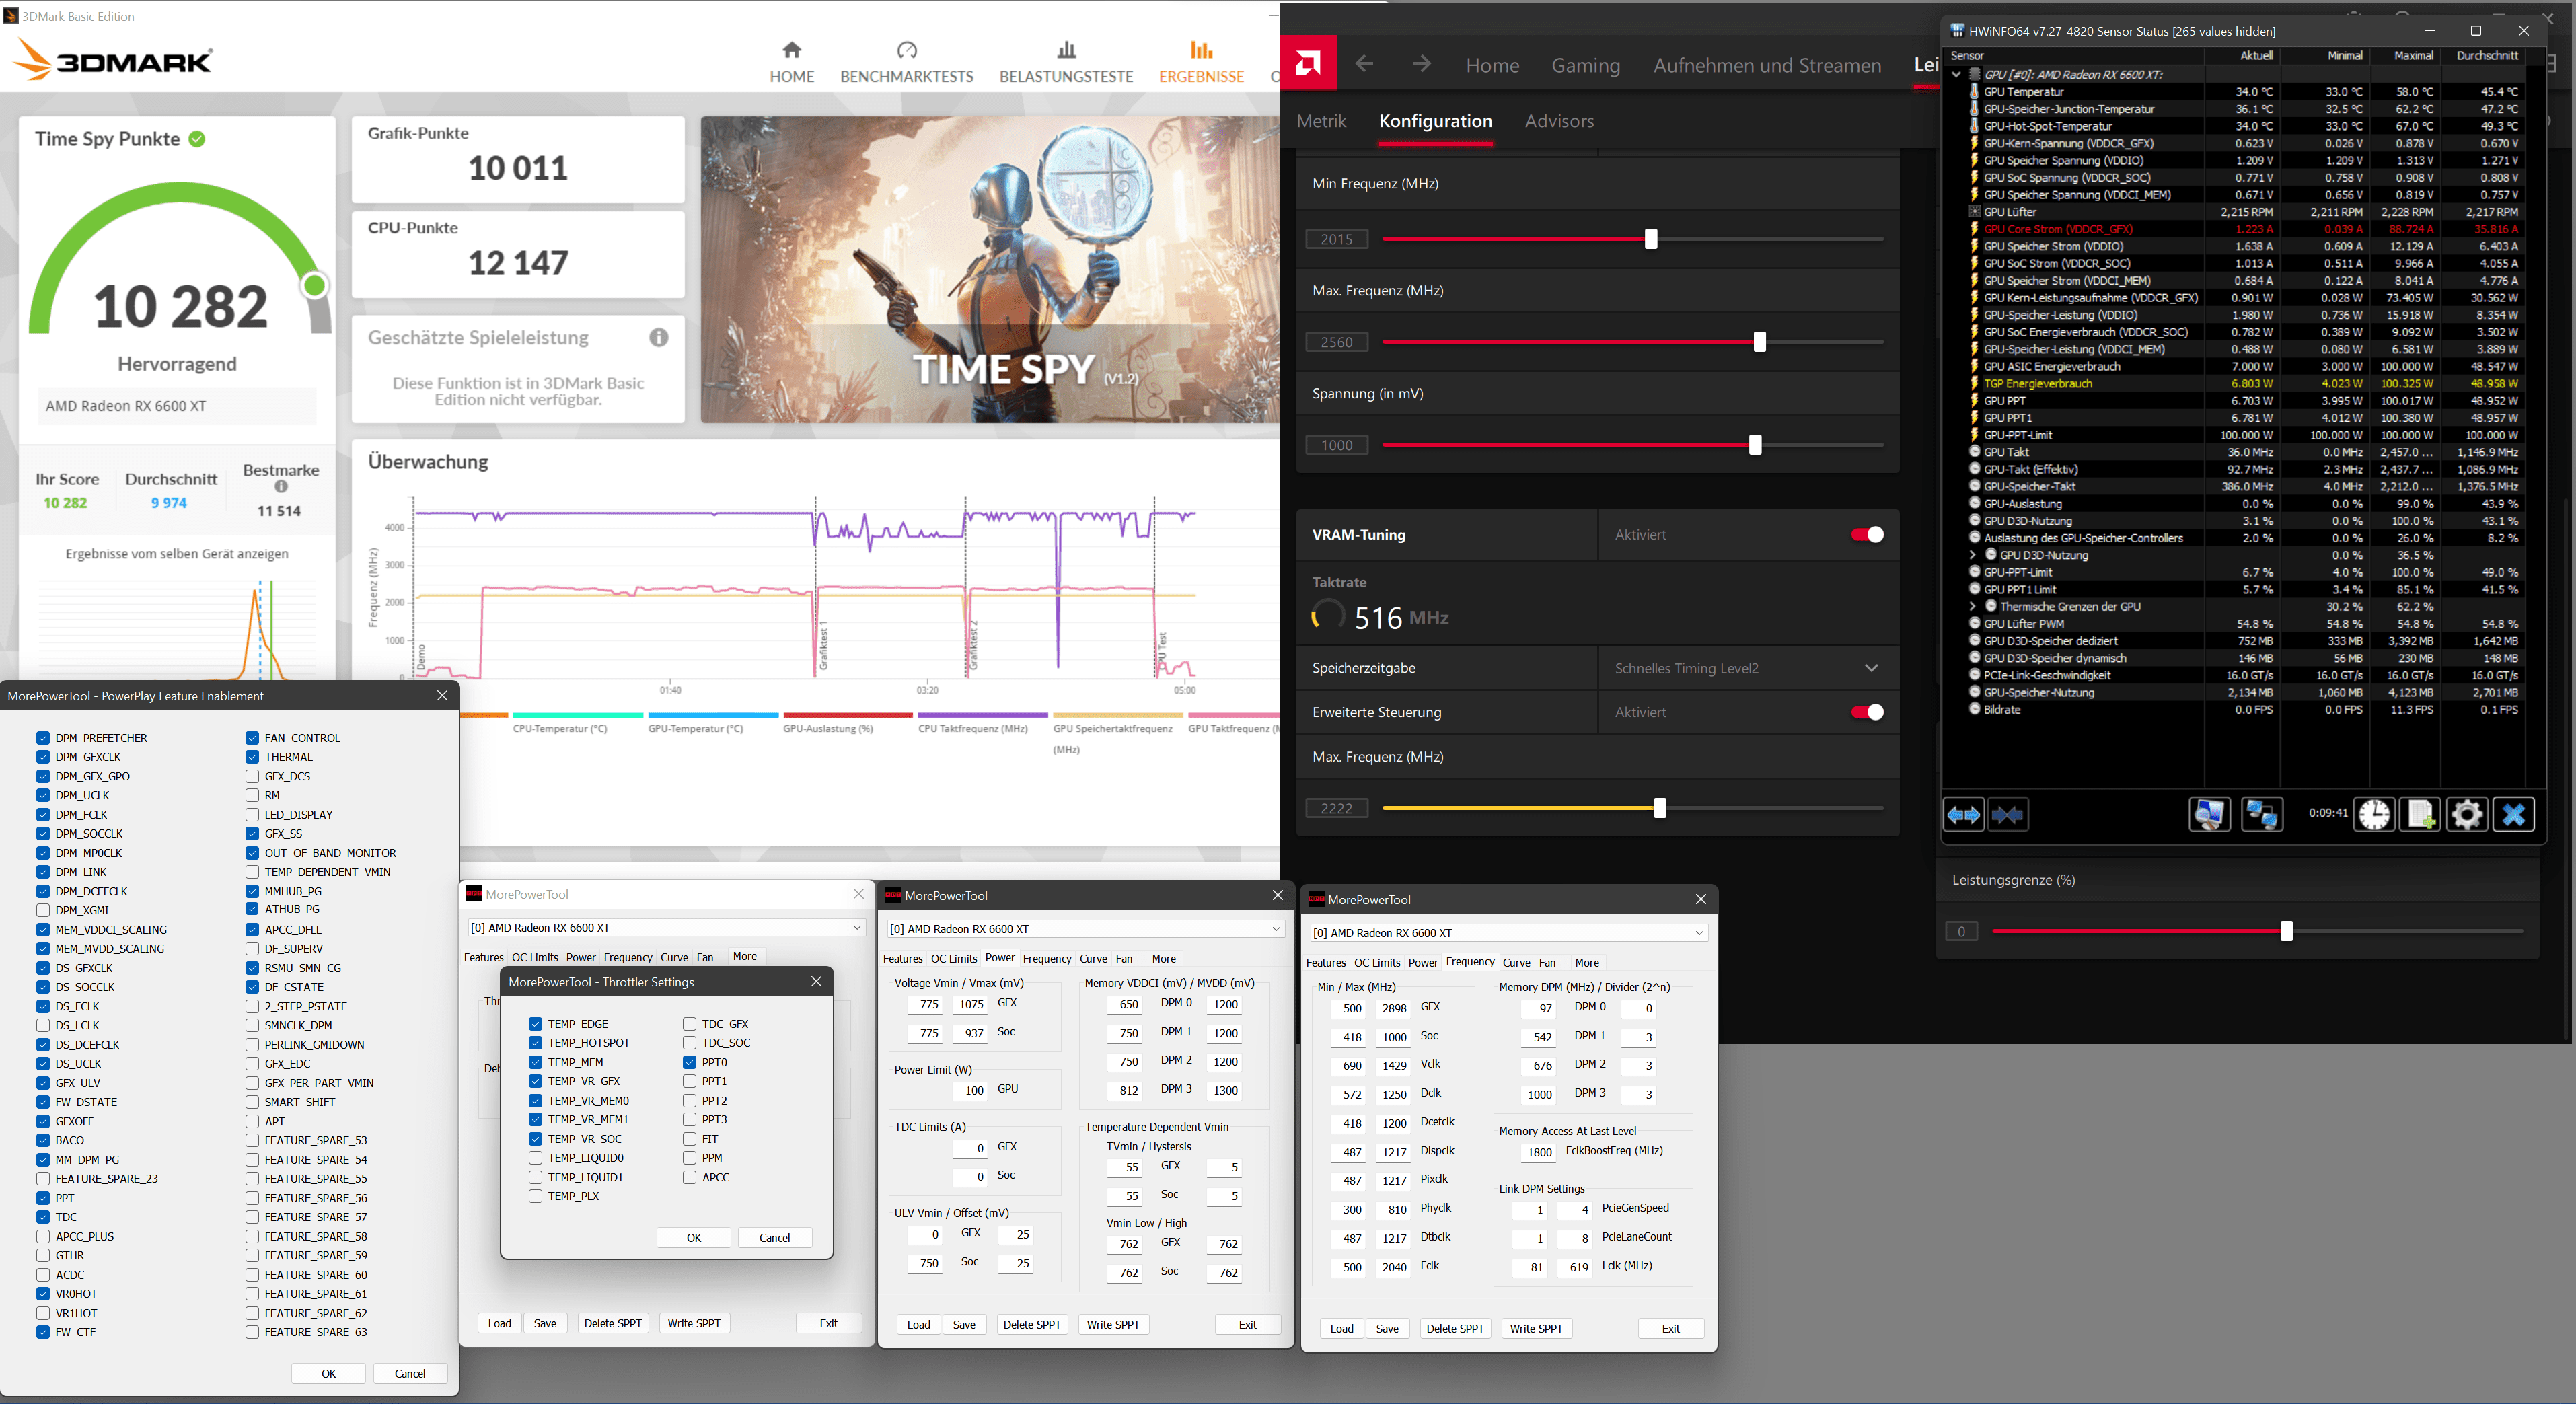This screenshot has height=1404, width=2576.
Task: Click Ergebnisse vom selben Gerät anzeigen link
Action: (x=177, y=554)
